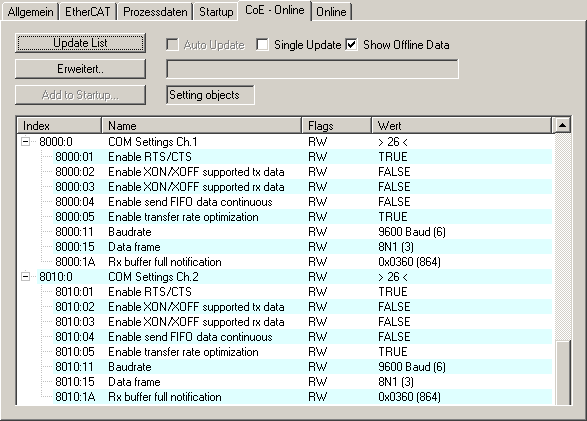Click the Update List button

pos(80,43)
